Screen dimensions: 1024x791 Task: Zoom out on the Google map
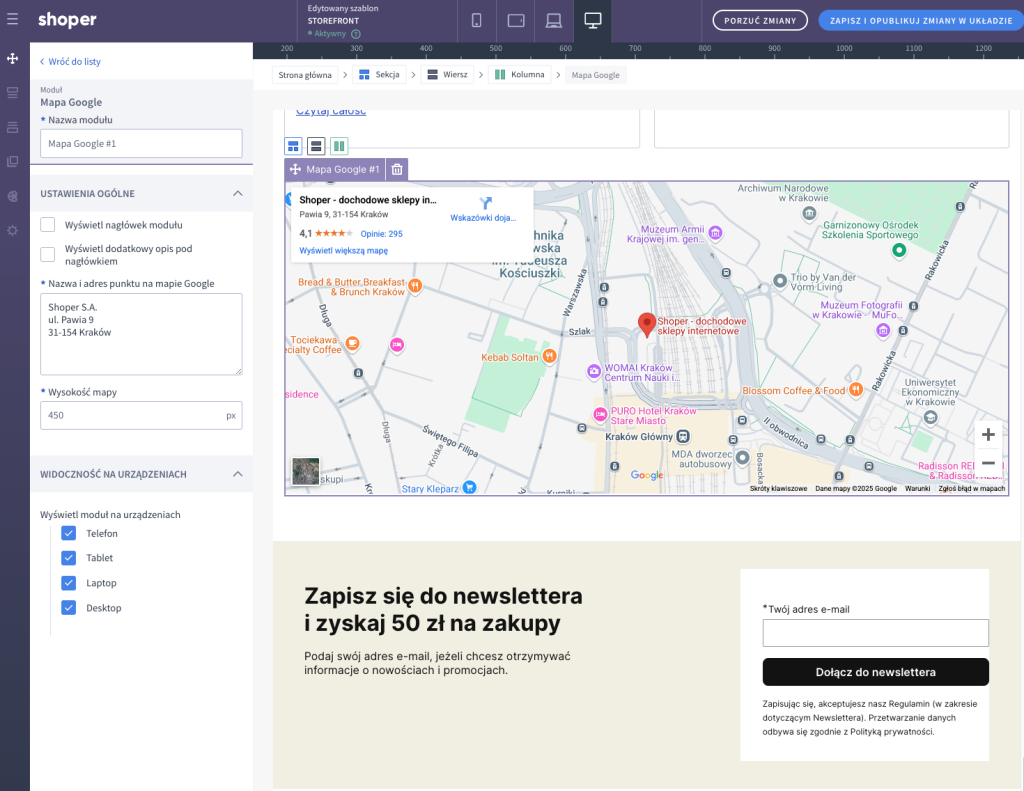coord(988,463)
